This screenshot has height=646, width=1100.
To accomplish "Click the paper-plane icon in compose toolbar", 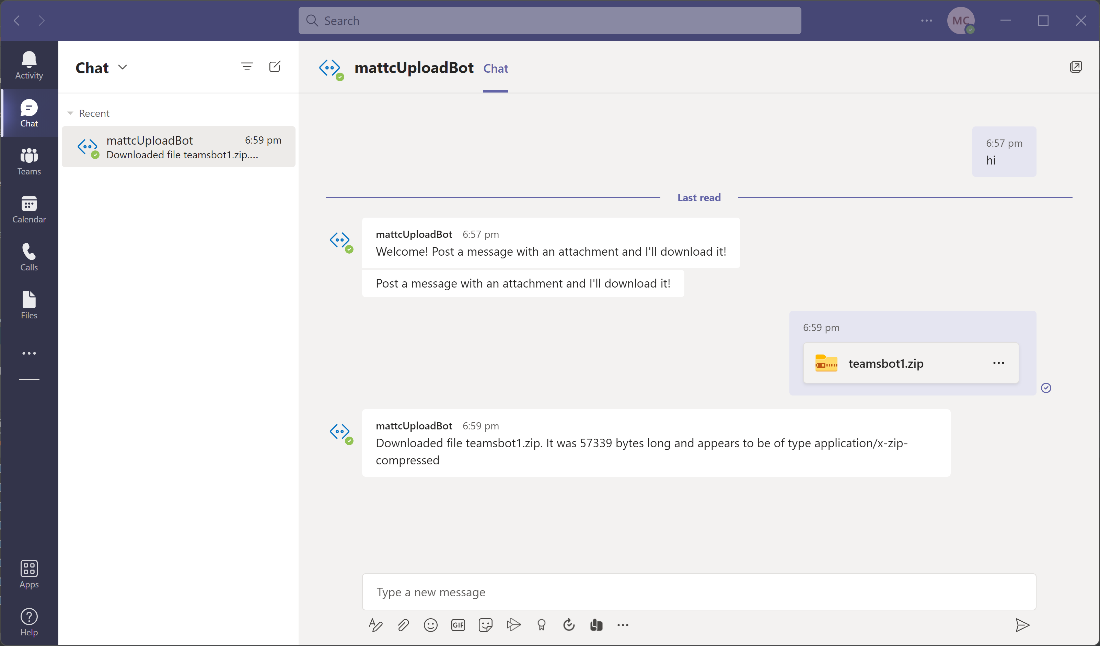I will [514, 625].
